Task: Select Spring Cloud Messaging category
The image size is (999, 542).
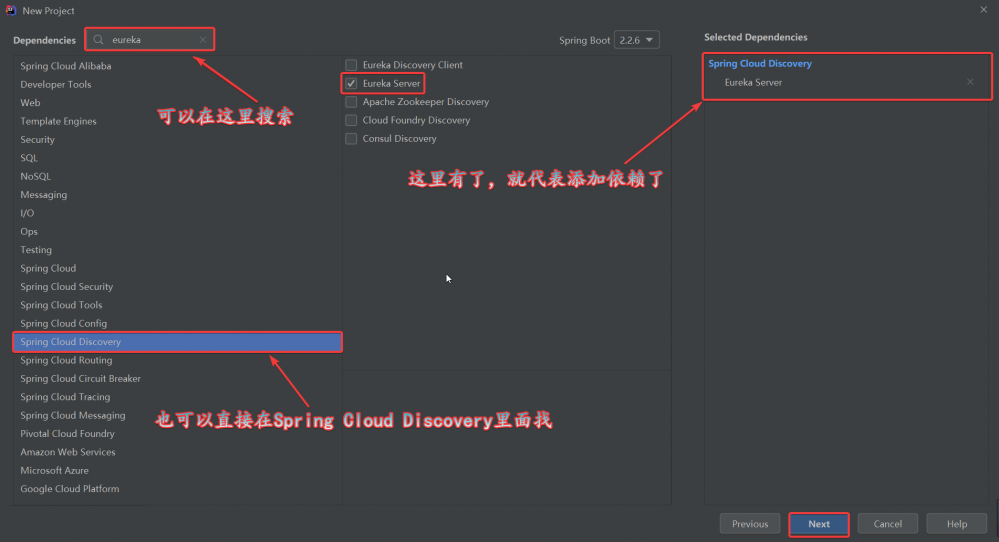Action: point(177,416)
